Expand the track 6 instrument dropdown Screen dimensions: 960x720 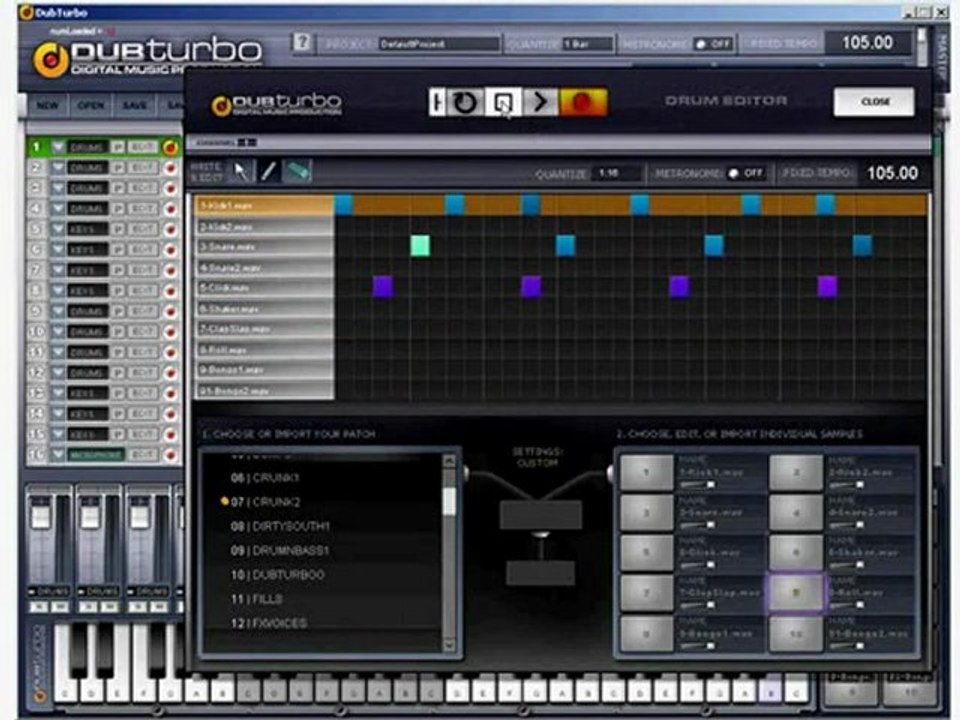click(x=58, y=250)
